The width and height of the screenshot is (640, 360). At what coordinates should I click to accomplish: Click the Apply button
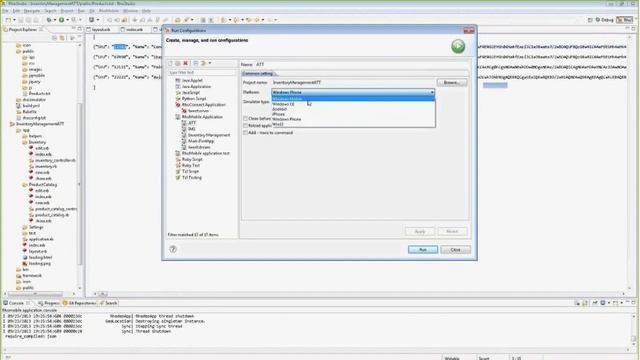pos(420,231)
